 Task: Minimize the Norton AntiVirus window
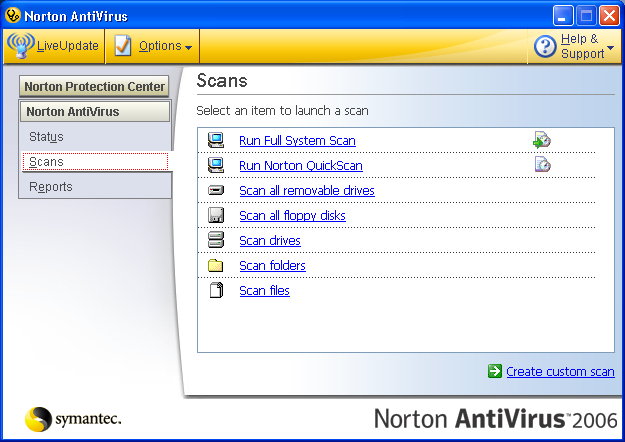(563, 16)
